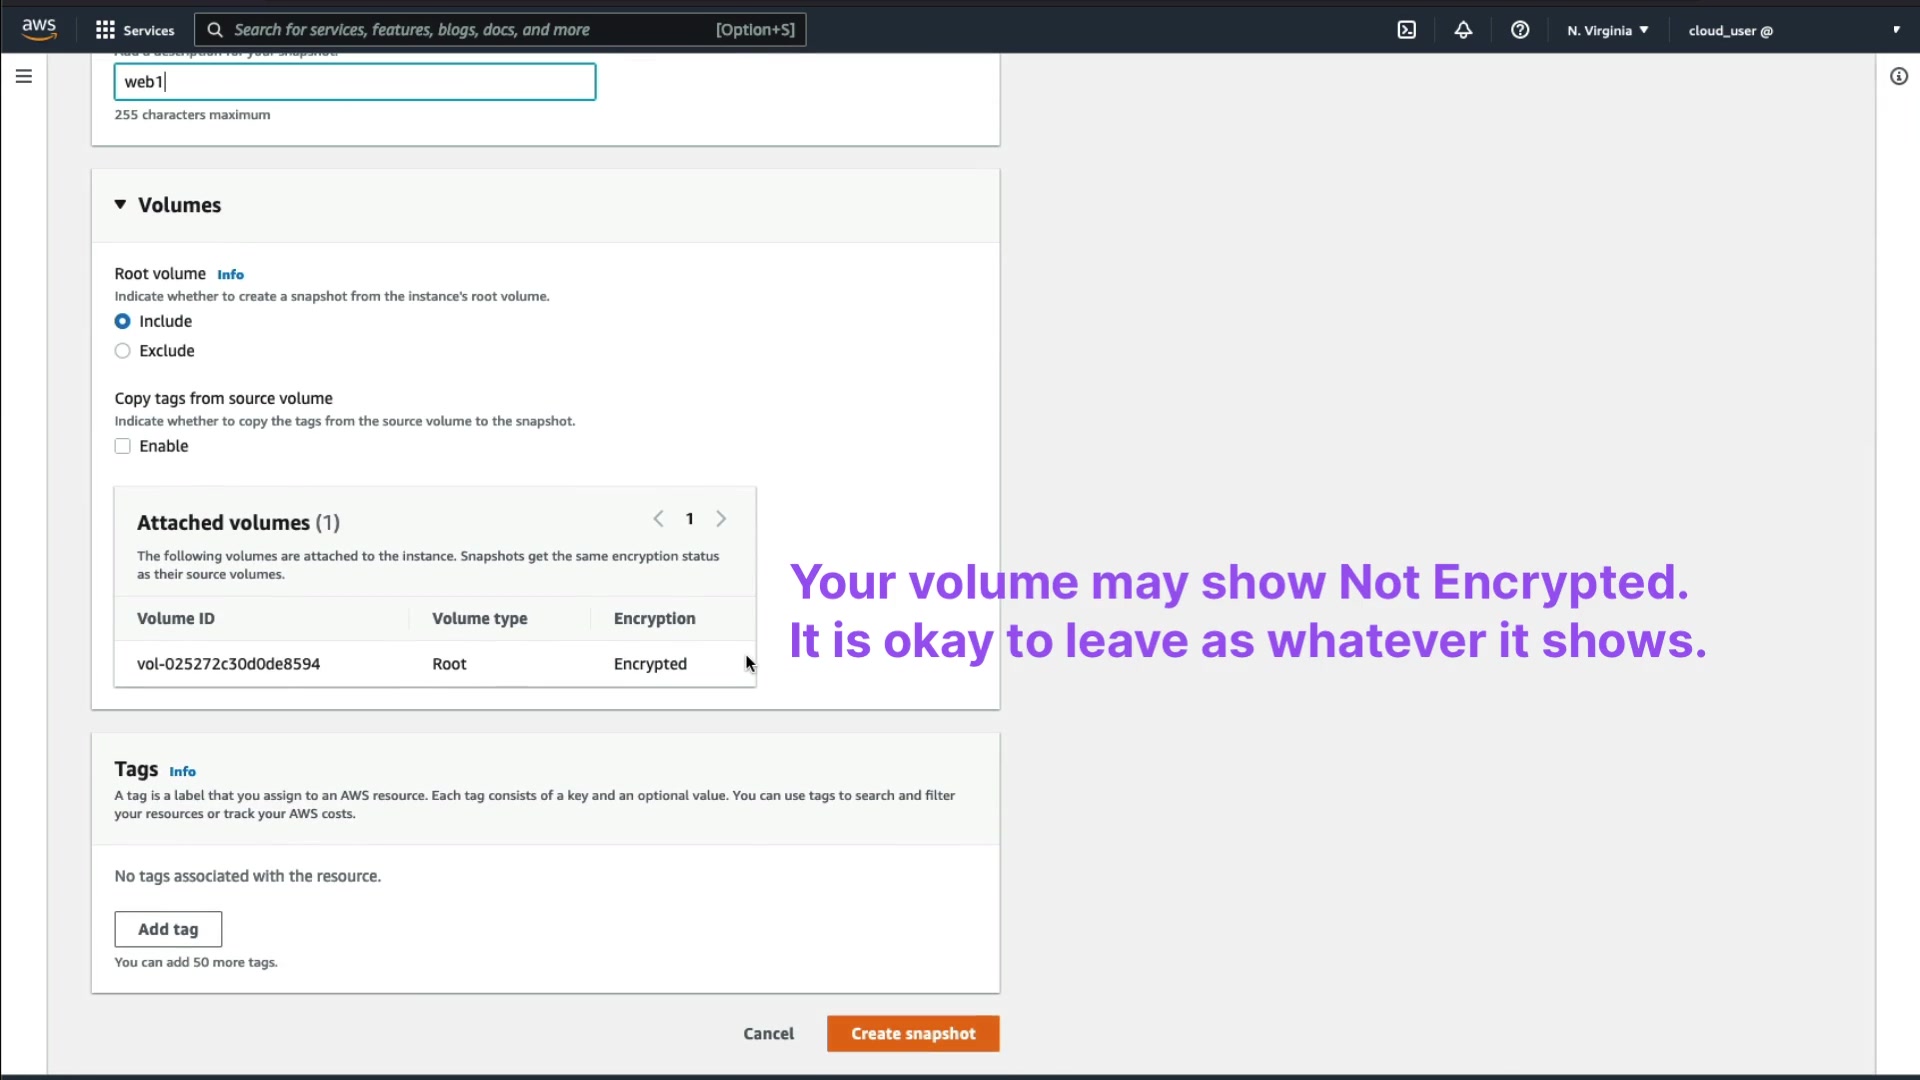Collapse the Volumes section

click(x=120, y=205)
